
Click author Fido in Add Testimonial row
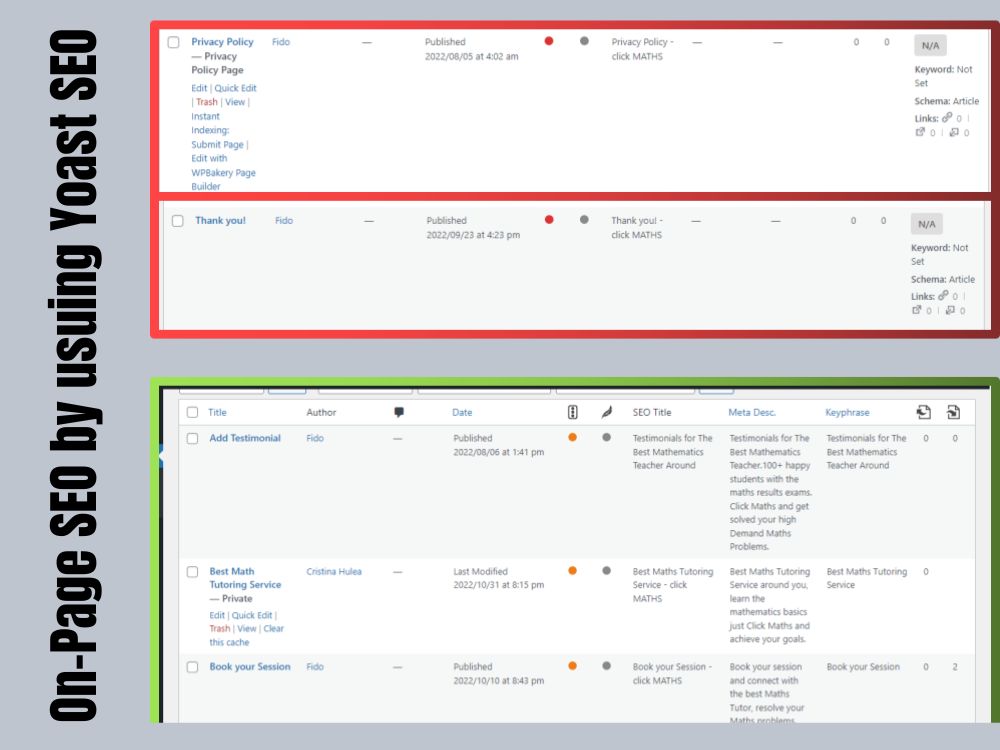pyautogui.click(x=315, y=438)
